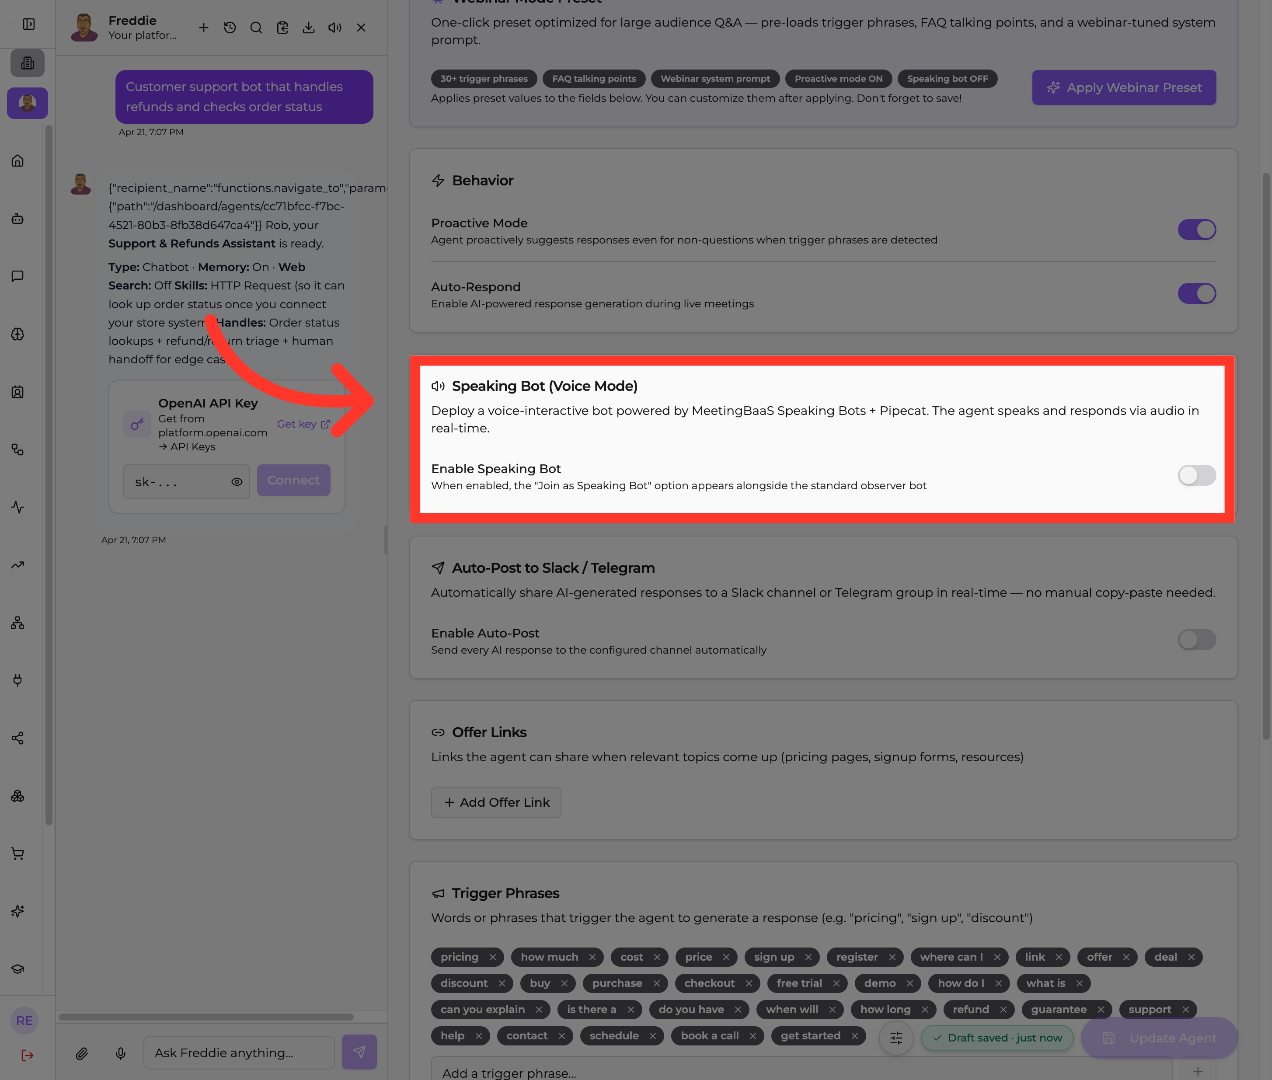
Task: Toggle Freddie voice speaker icon
Action: 335,28
